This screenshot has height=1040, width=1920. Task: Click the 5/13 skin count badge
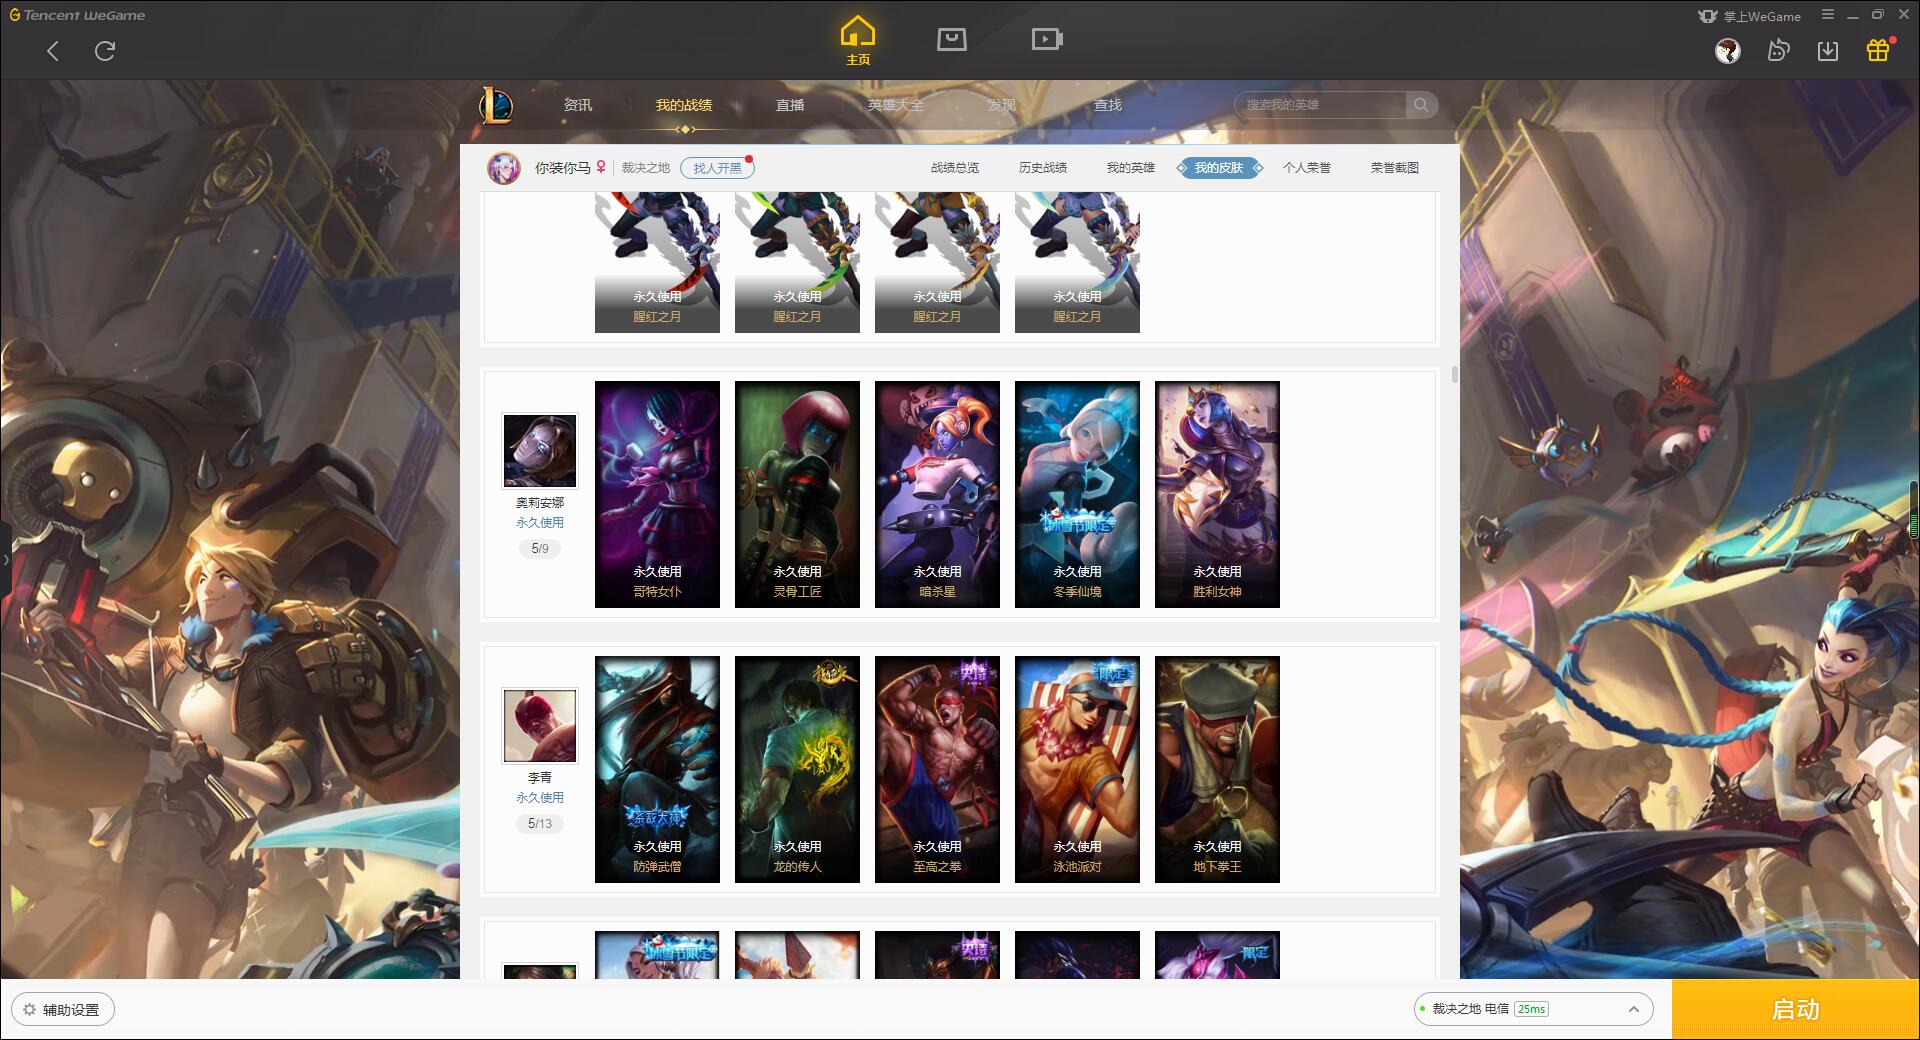(x=540, y=824)
